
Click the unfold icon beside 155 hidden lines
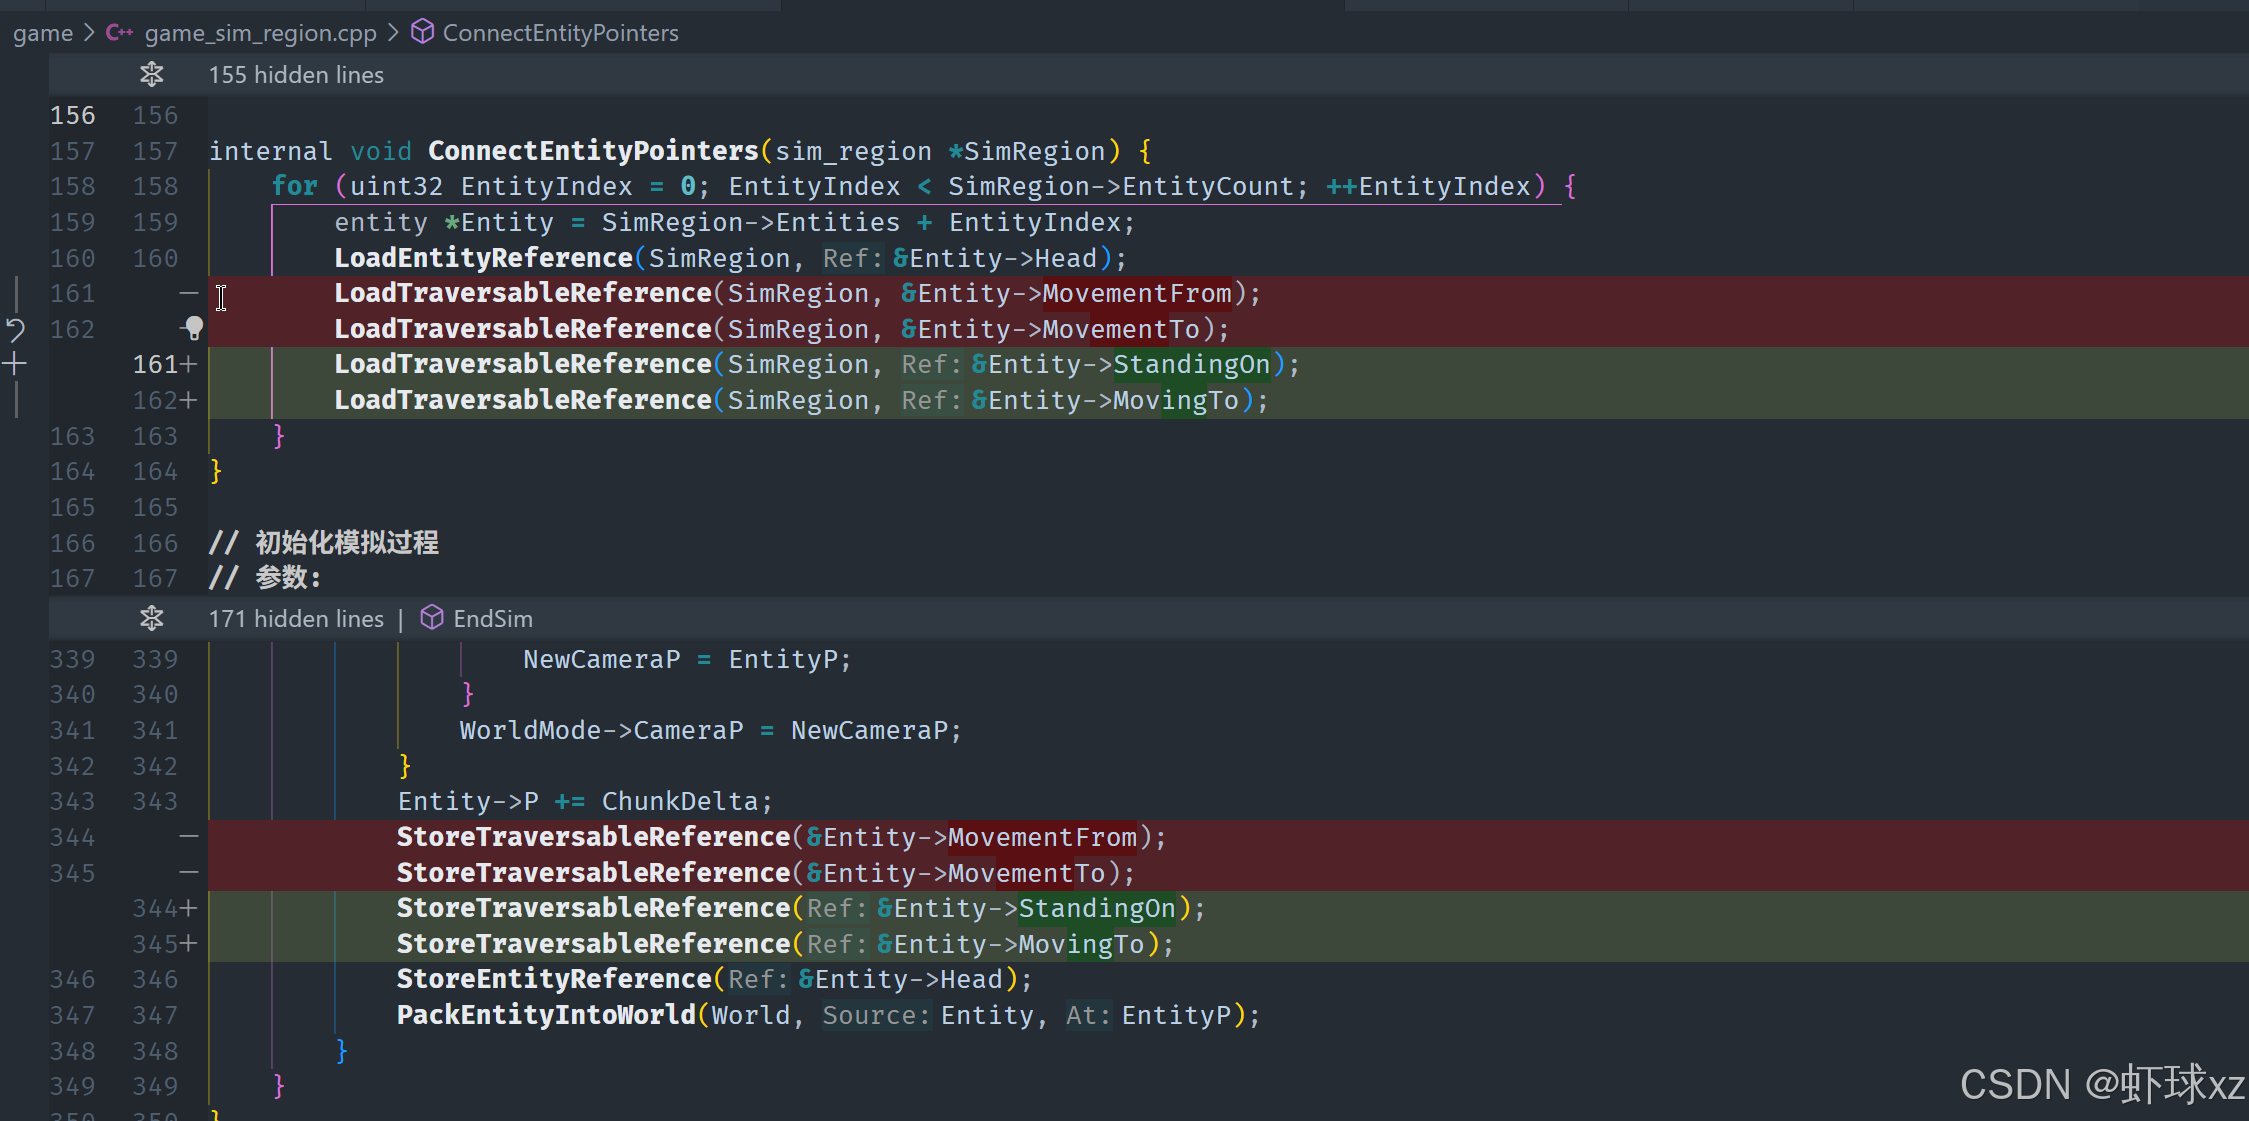click(152, 74)
